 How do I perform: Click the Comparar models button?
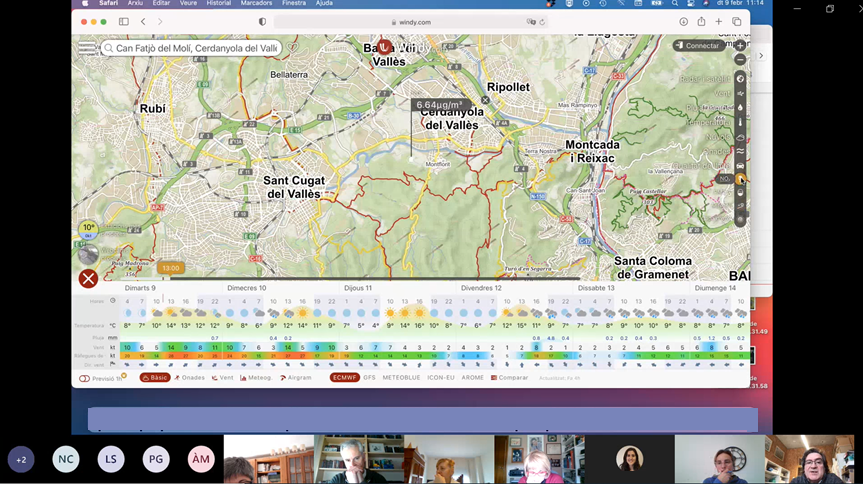click(x=509, y=378)
